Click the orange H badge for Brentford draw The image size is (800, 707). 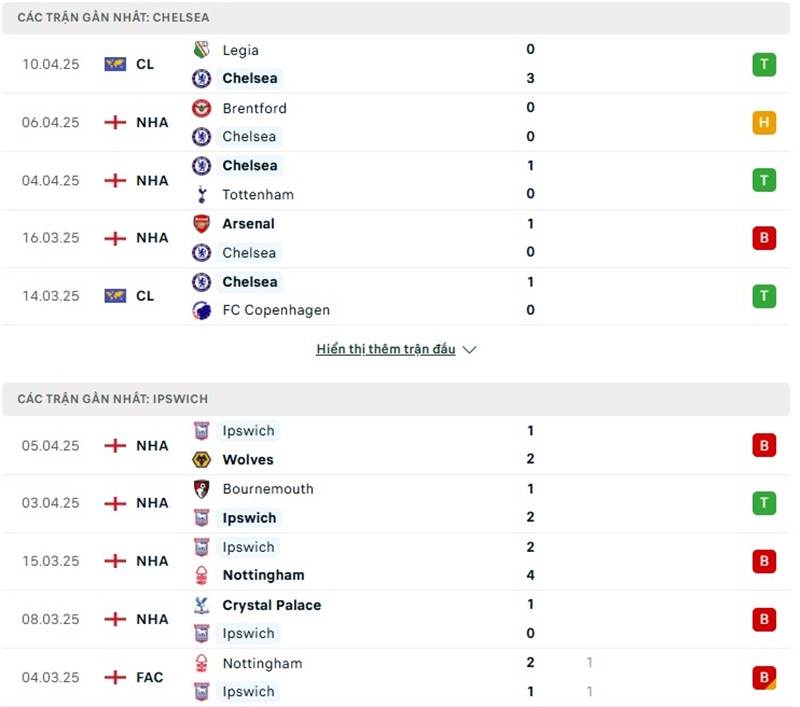[x=764, y=123]
